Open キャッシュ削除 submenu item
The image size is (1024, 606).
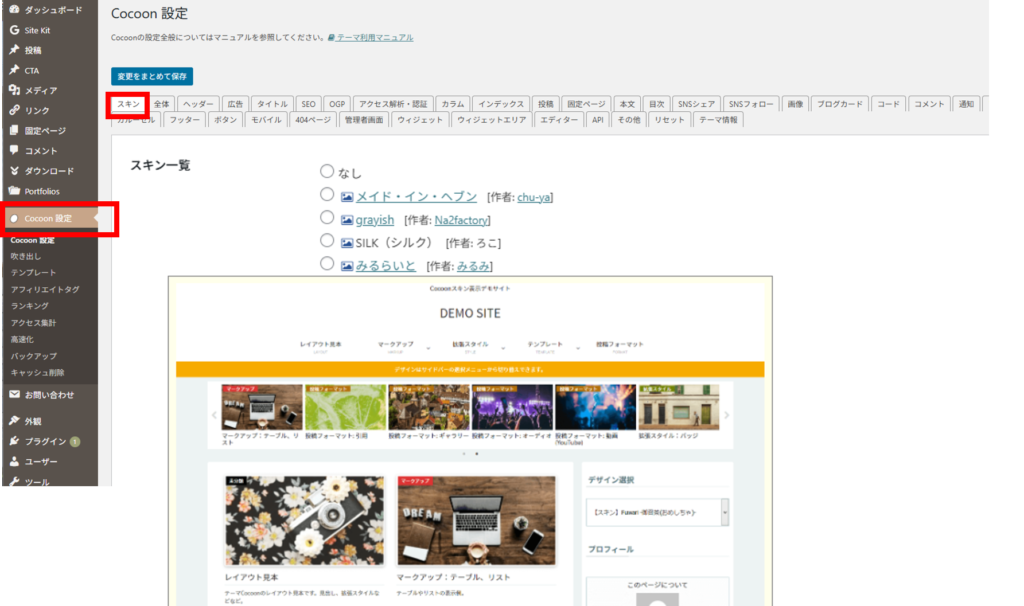point(37,372)
